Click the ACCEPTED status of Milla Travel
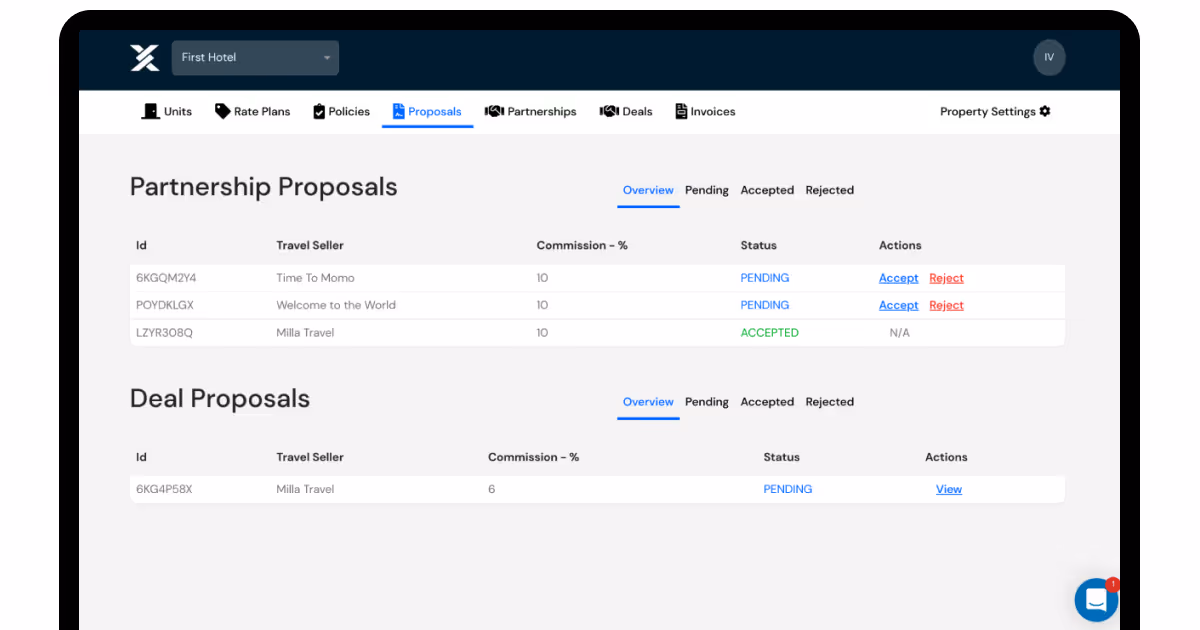 tap(769, 332)
